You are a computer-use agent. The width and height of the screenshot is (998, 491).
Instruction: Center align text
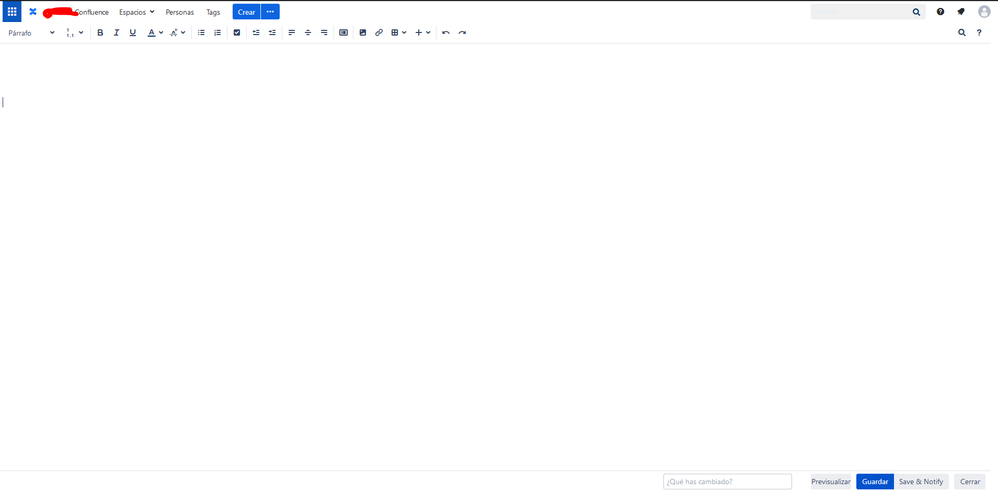click(307, 32)
